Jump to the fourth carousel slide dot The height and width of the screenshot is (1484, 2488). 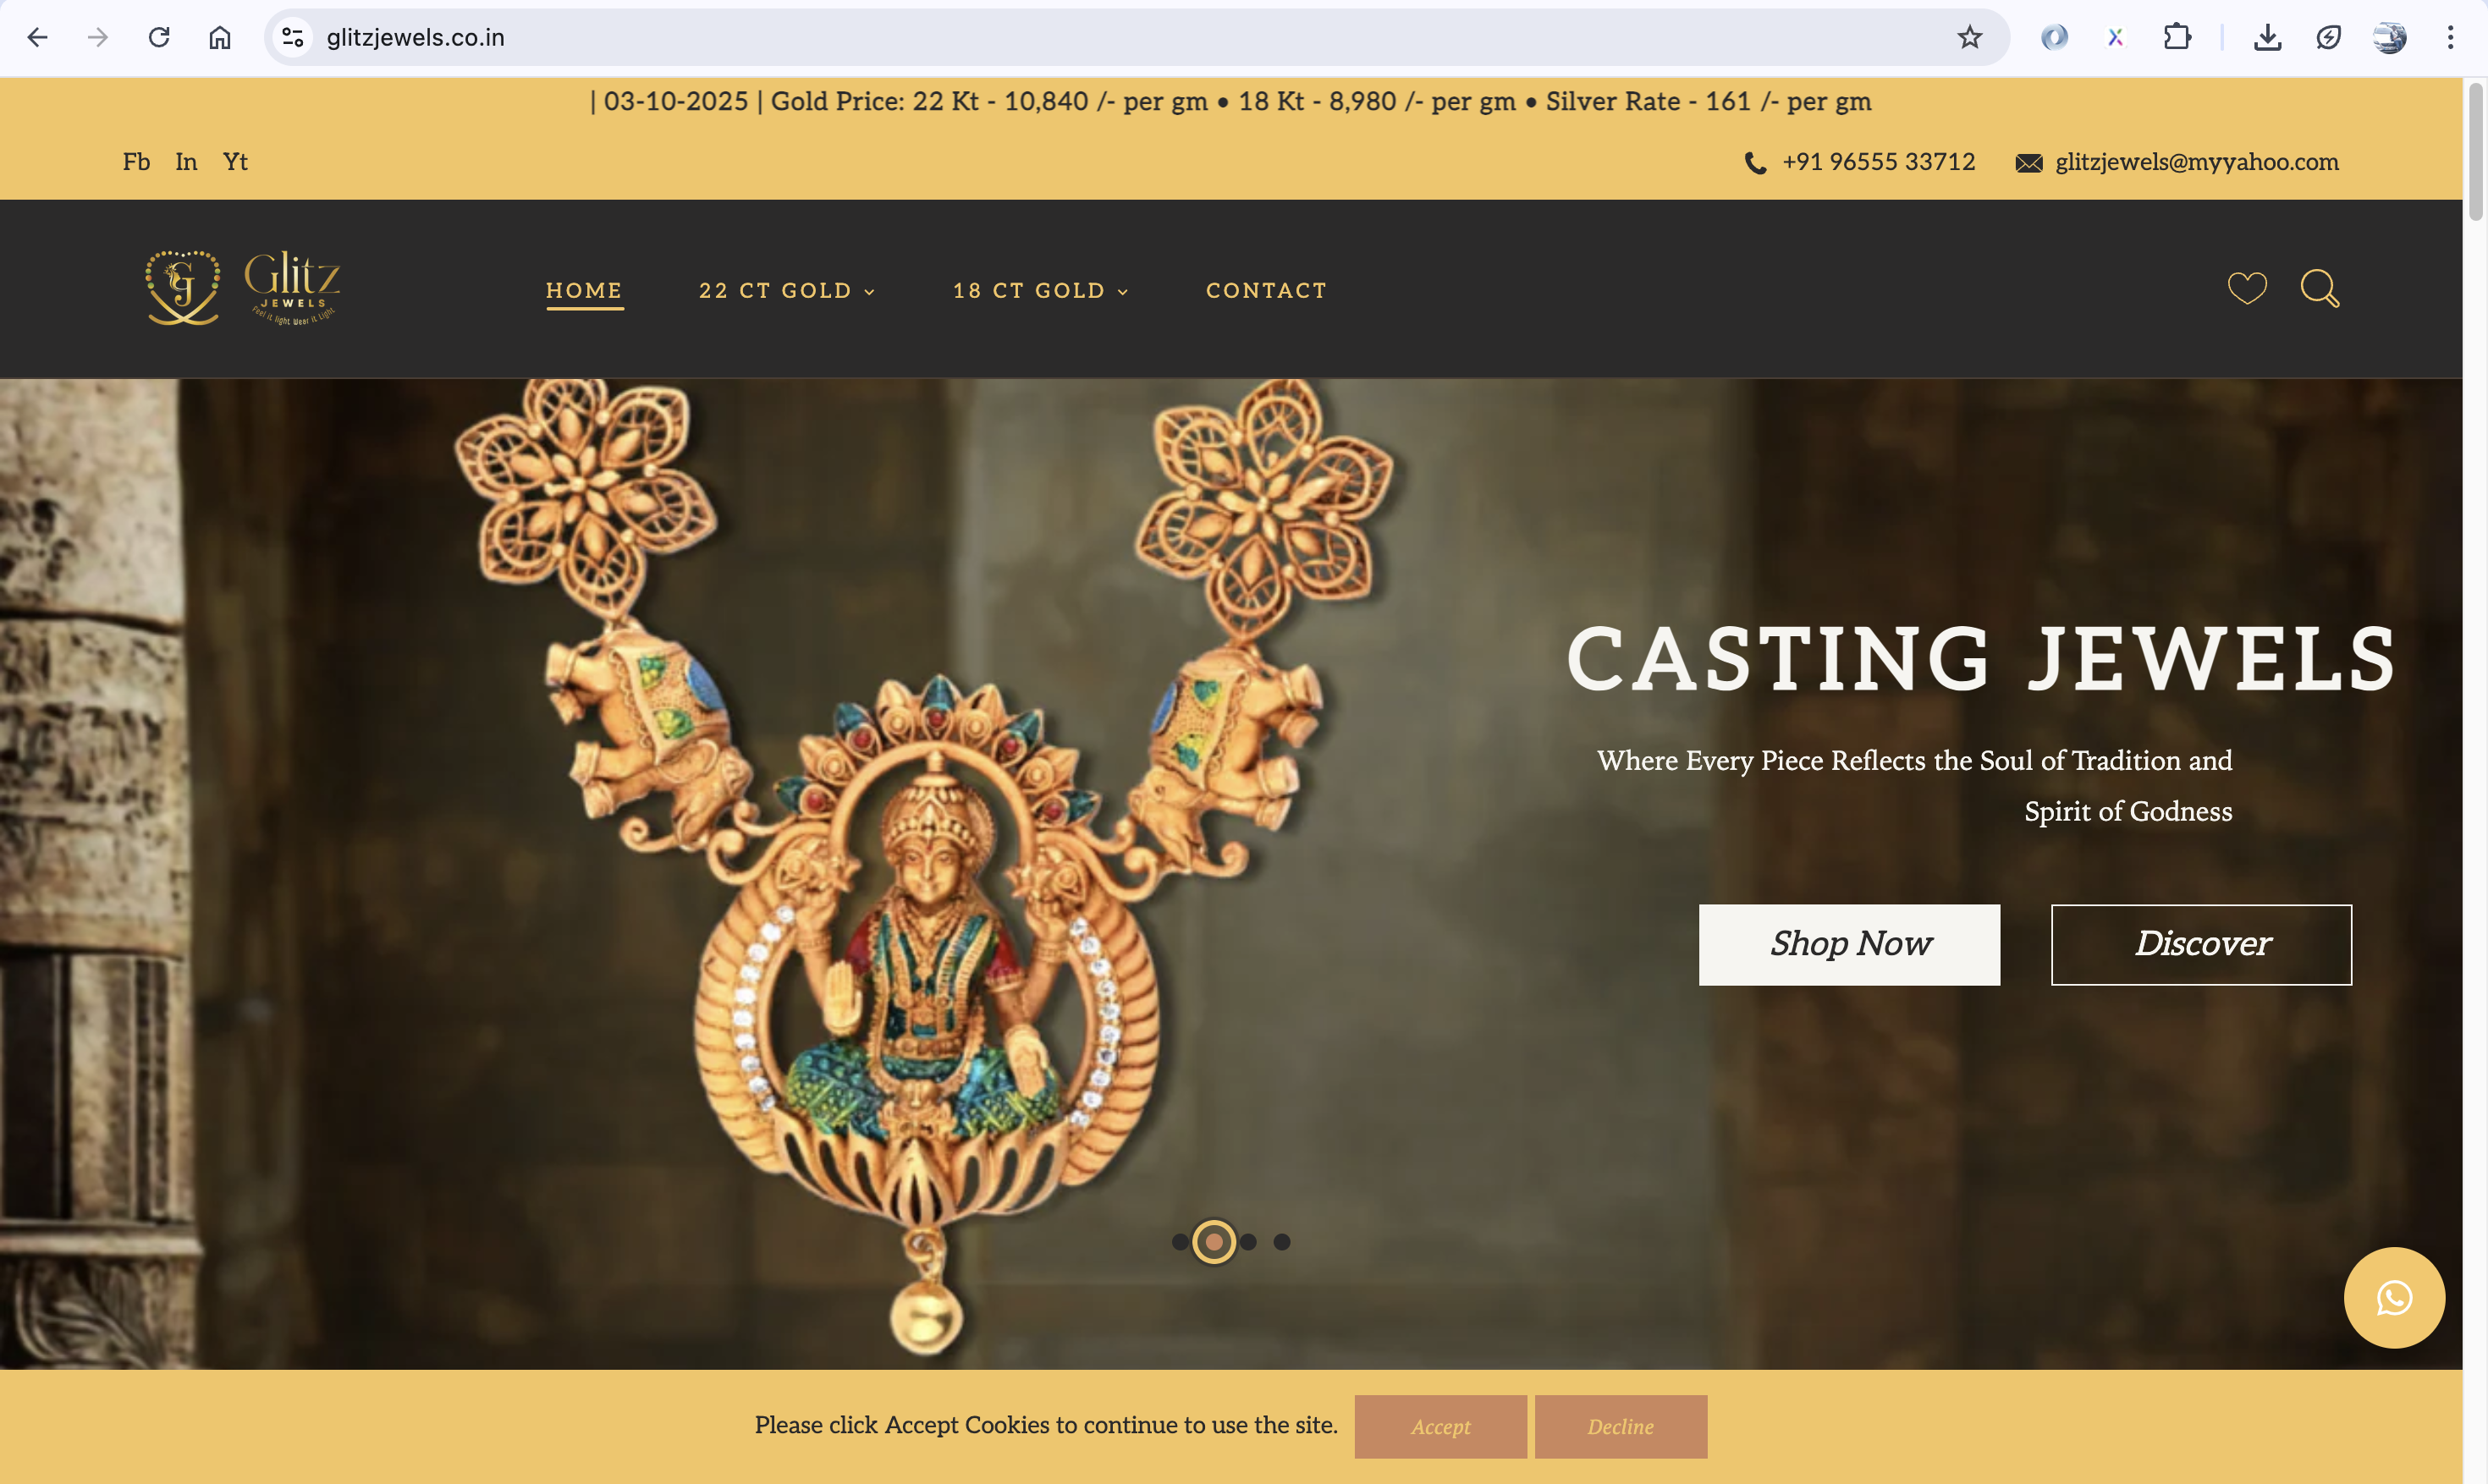click(1282, 1242)
